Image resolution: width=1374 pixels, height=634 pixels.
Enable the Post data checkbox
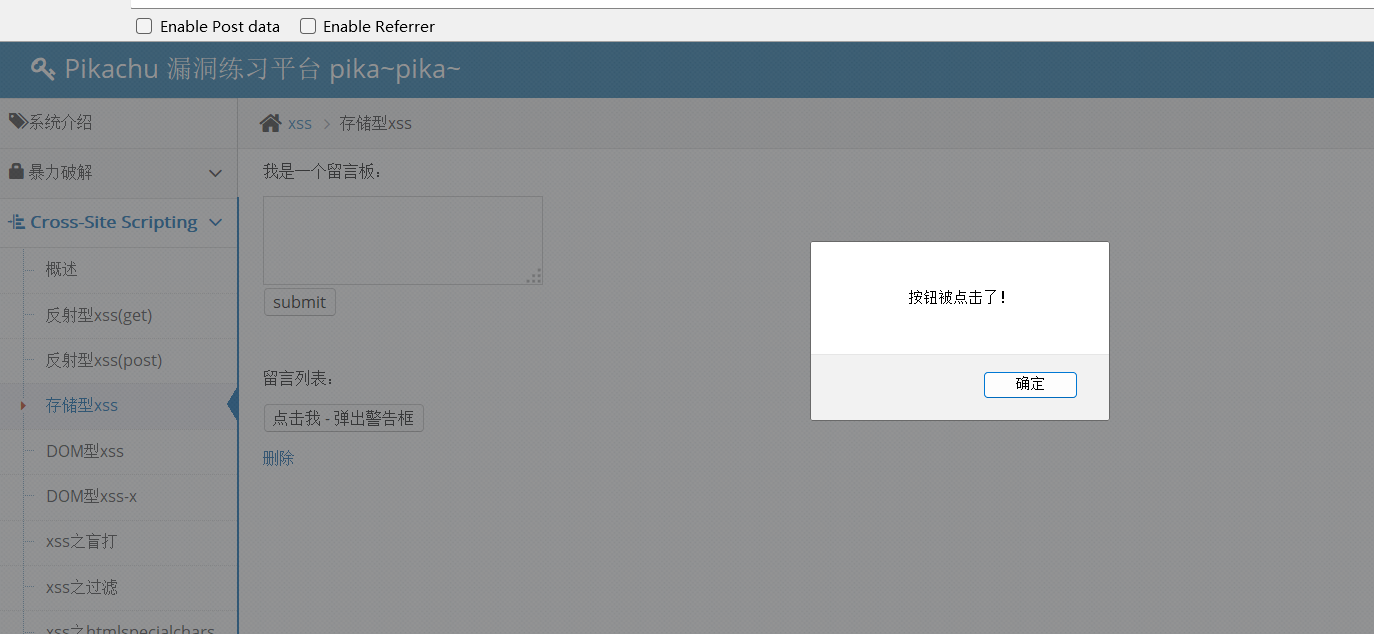click(144, 26)
